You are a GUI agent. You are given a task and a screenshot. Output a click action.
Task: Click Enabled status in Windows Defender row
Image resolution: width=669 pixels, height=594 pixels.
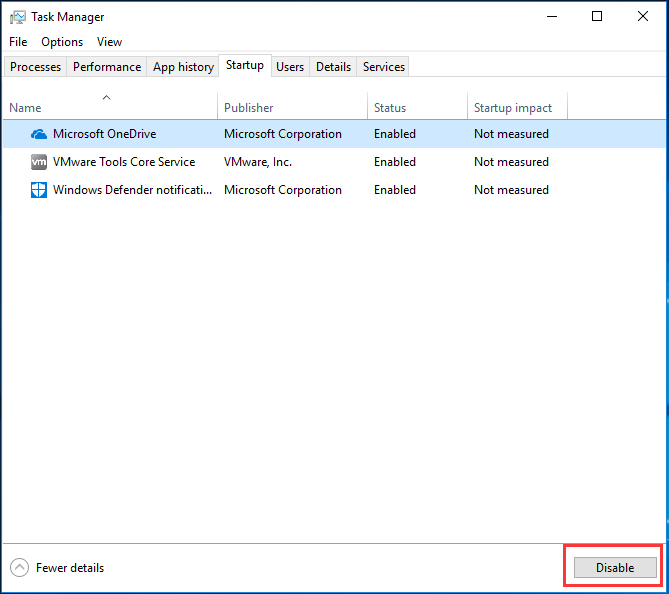click(395, 190)
